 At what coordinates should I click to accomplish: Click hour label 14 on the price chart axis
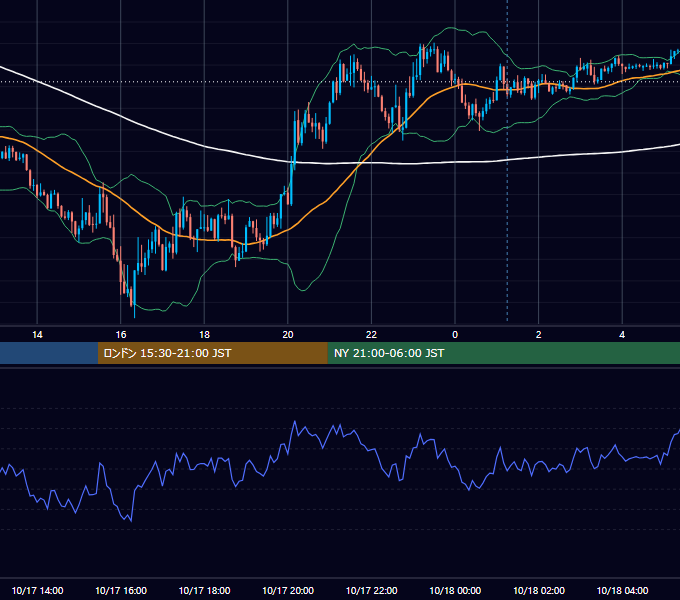coord(37,335)
